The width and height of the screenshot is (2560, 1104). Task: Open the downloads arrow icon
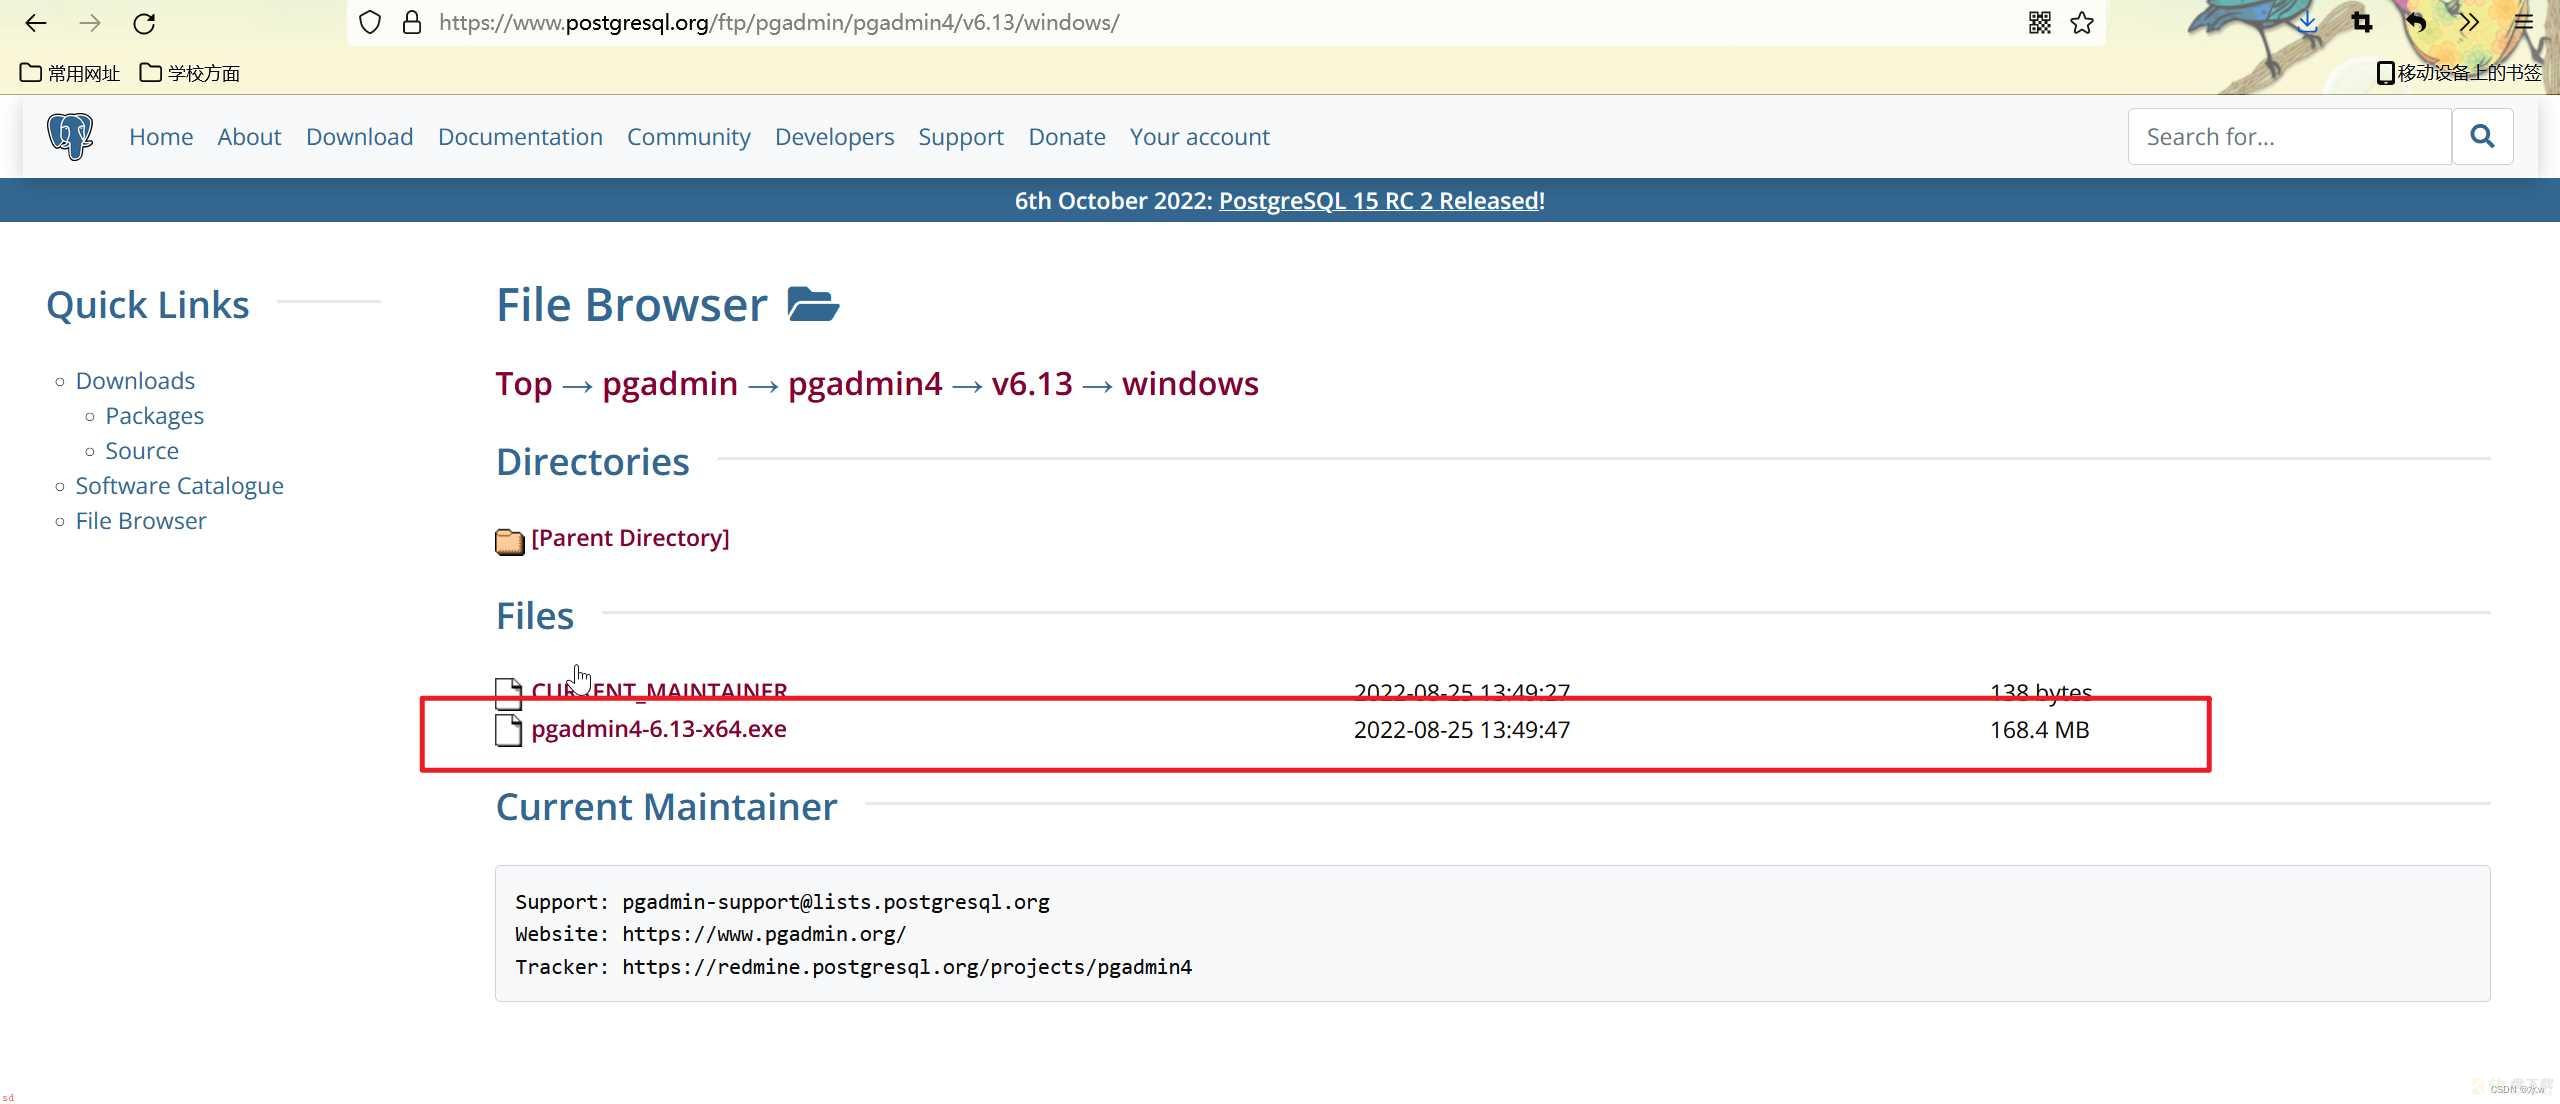pos(2308,23)
